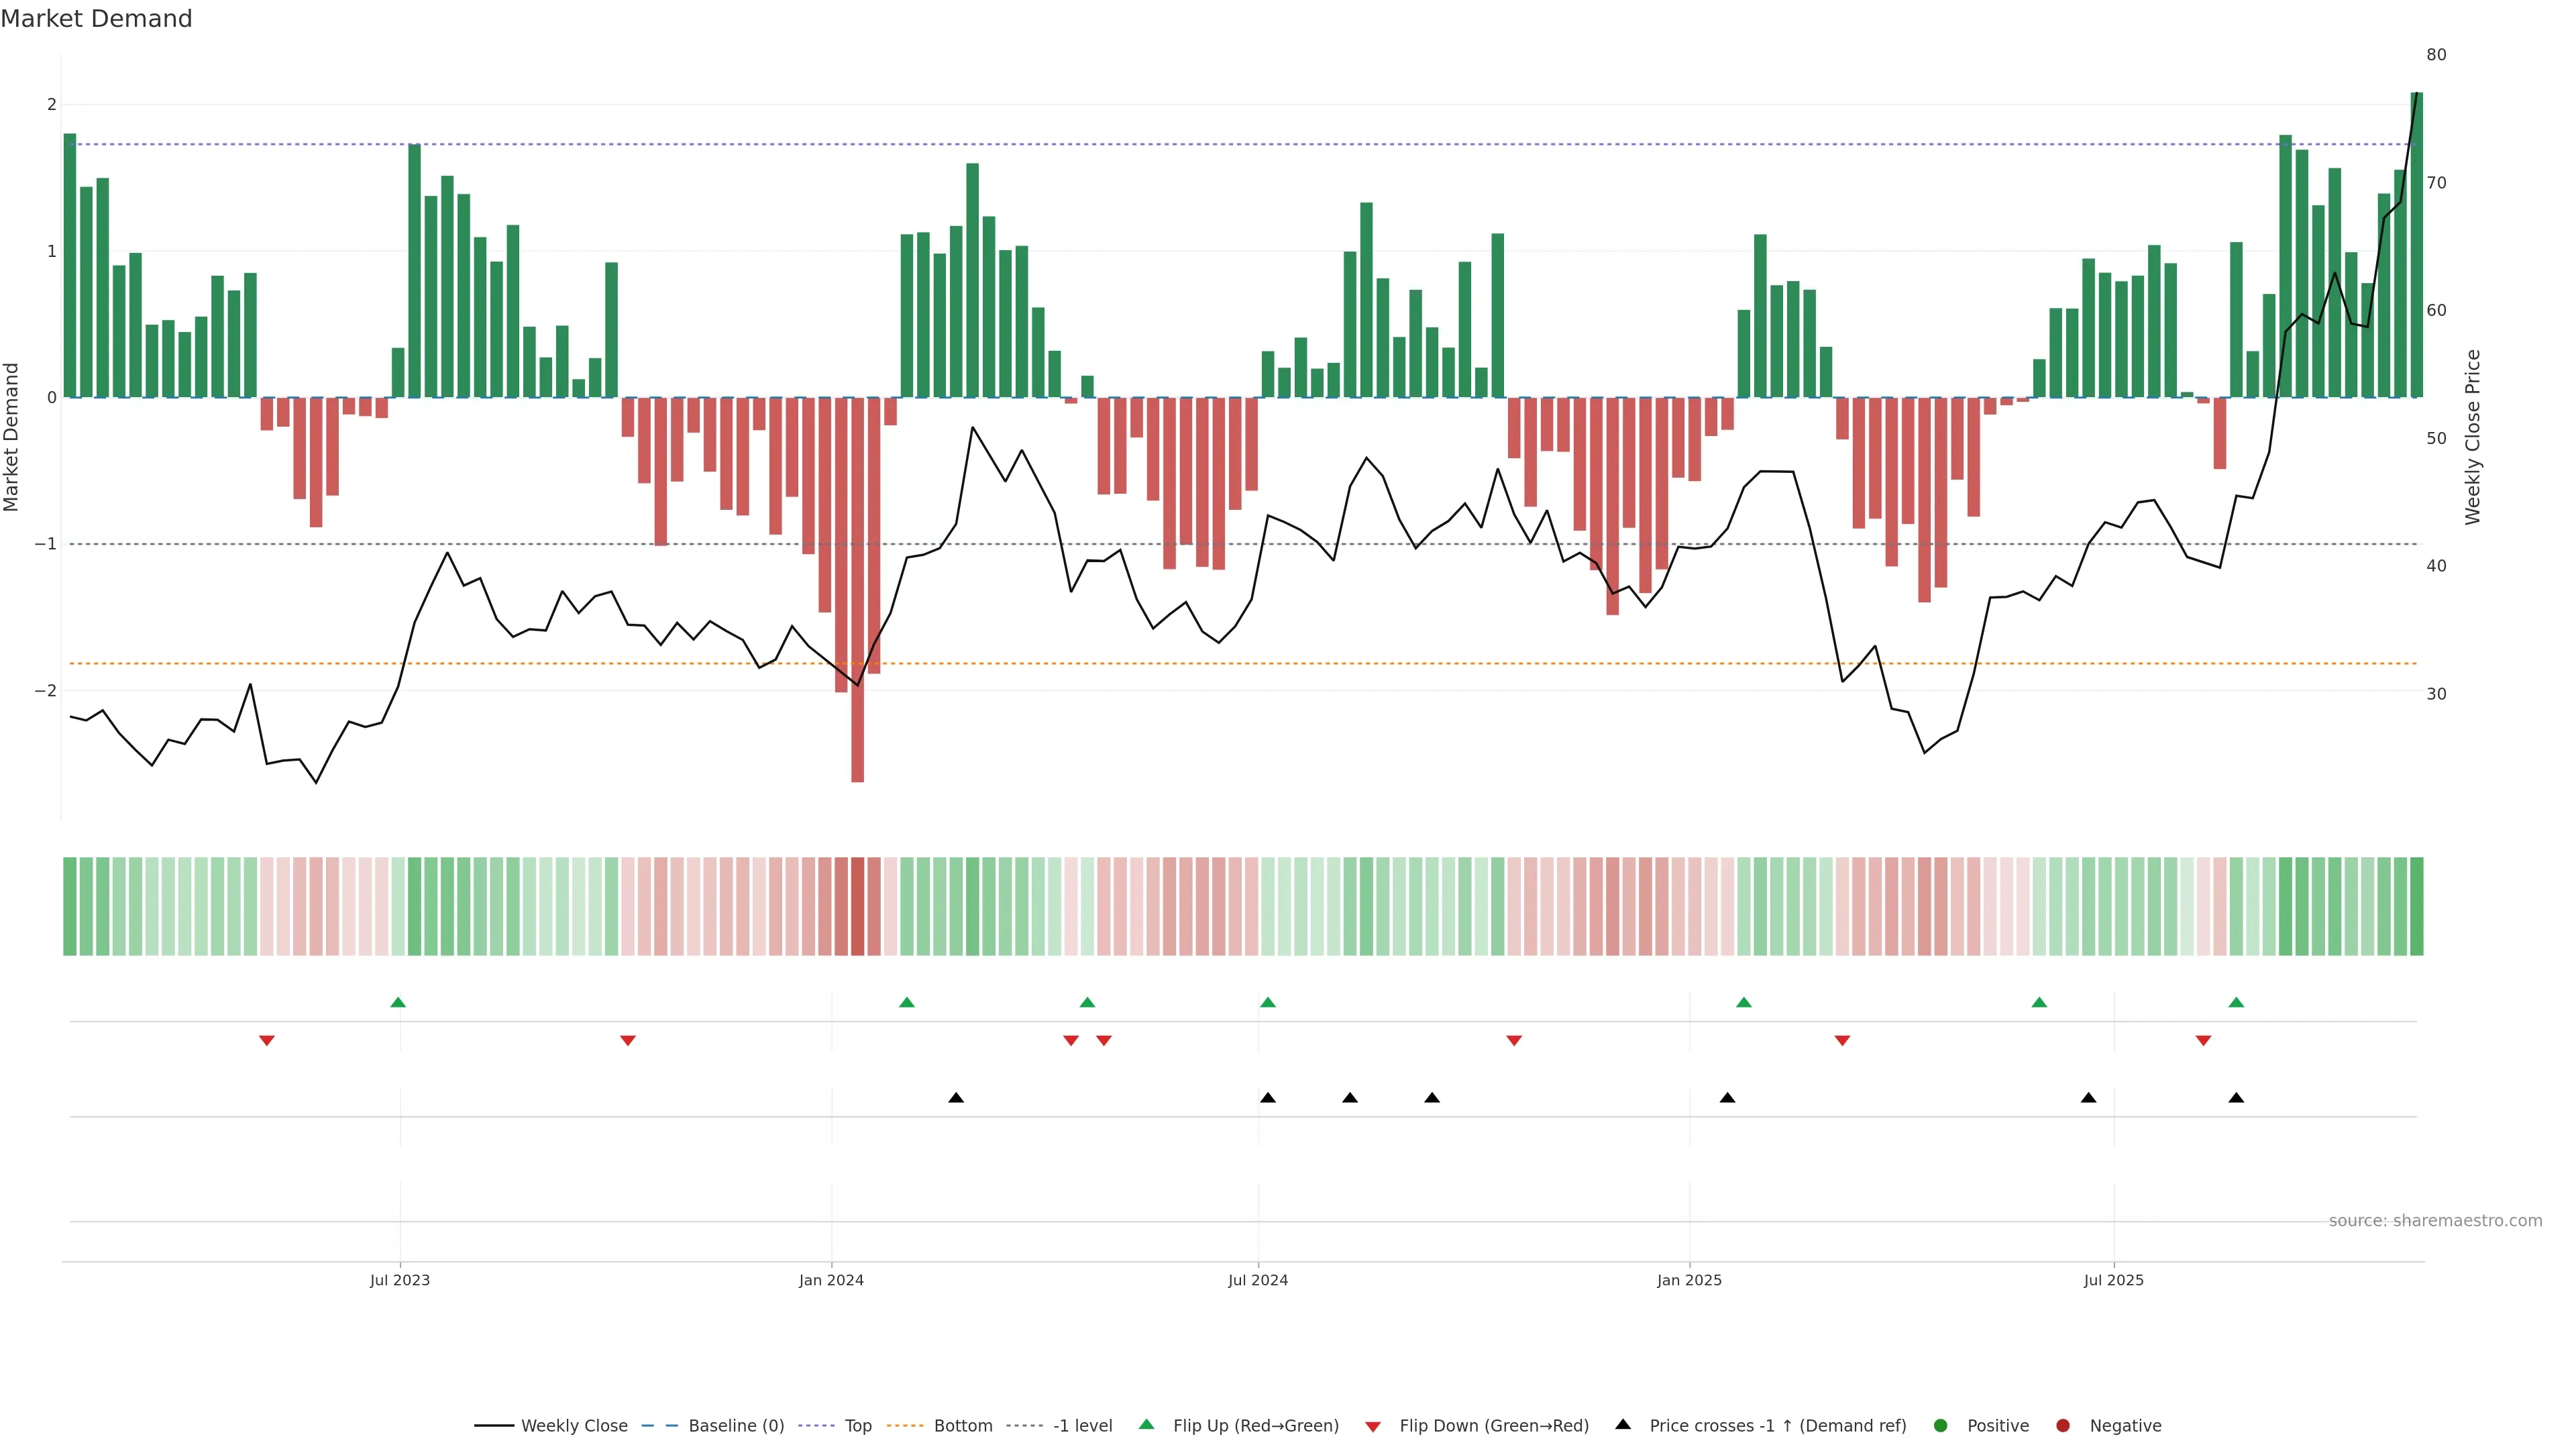Click the last green Flip Up marker after Jul 2025
Viewport: 2576px width, 1449px height.
pyautogui.click(x=2237, y=1002)
